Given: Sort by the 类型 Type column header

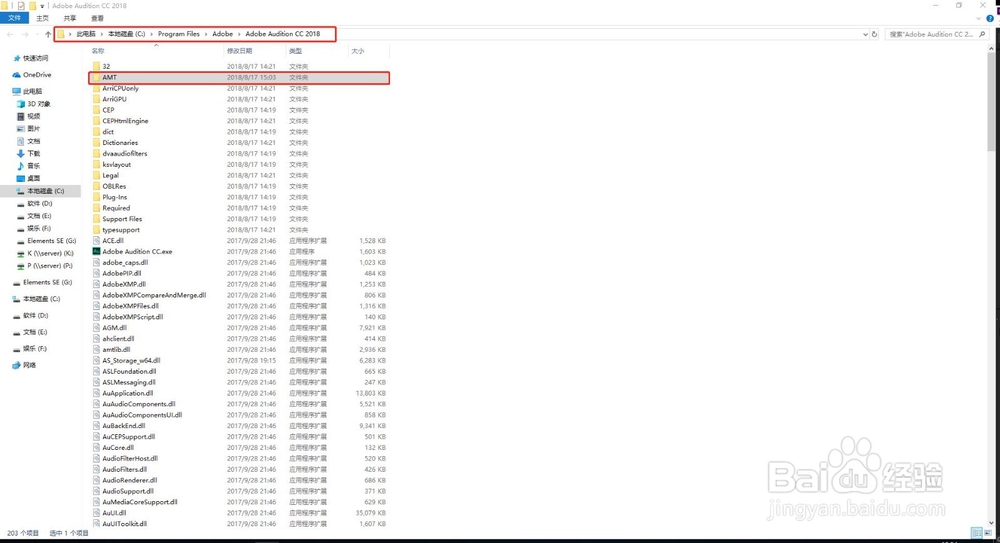Looking at the screenshot, I should (295, 51).
